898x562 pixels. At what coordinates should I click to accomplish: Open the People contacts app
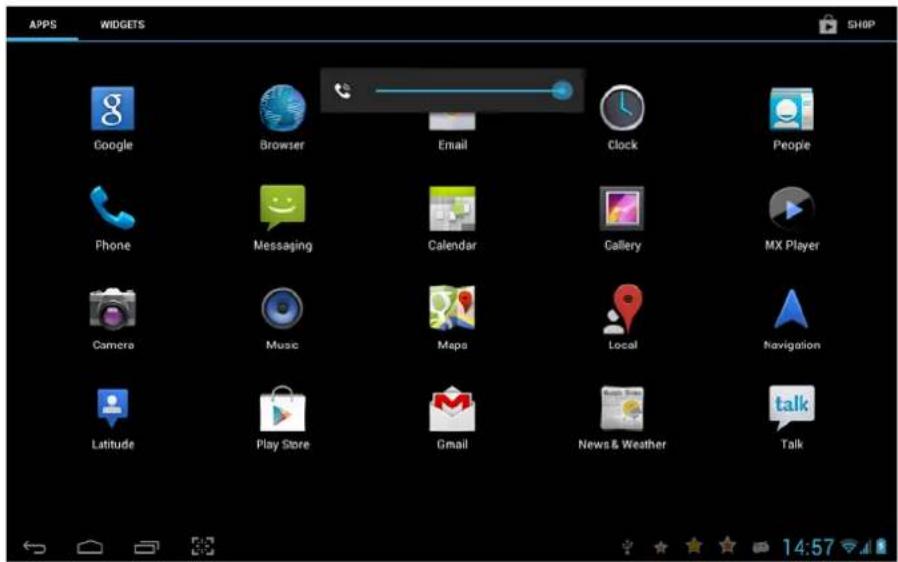(x=791, y=109)
